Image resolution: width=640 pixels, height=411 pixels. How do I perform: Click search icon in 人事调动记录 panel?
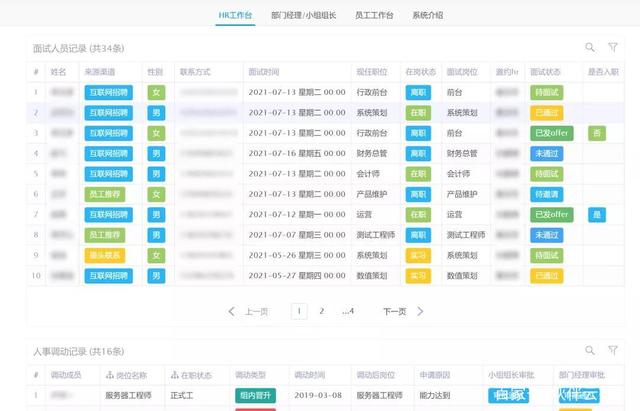point(590,351)
